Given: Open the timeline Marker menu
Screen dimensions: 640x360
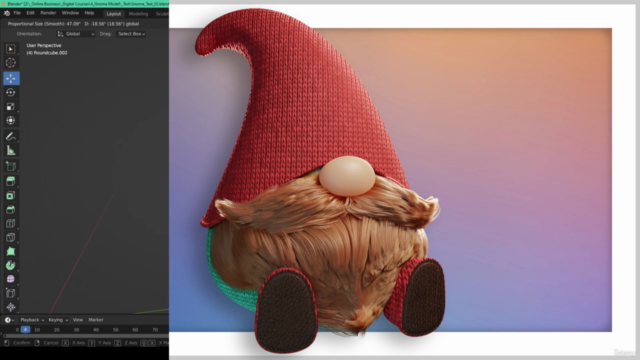Looking at the screenshot, I should coord(96,320).
